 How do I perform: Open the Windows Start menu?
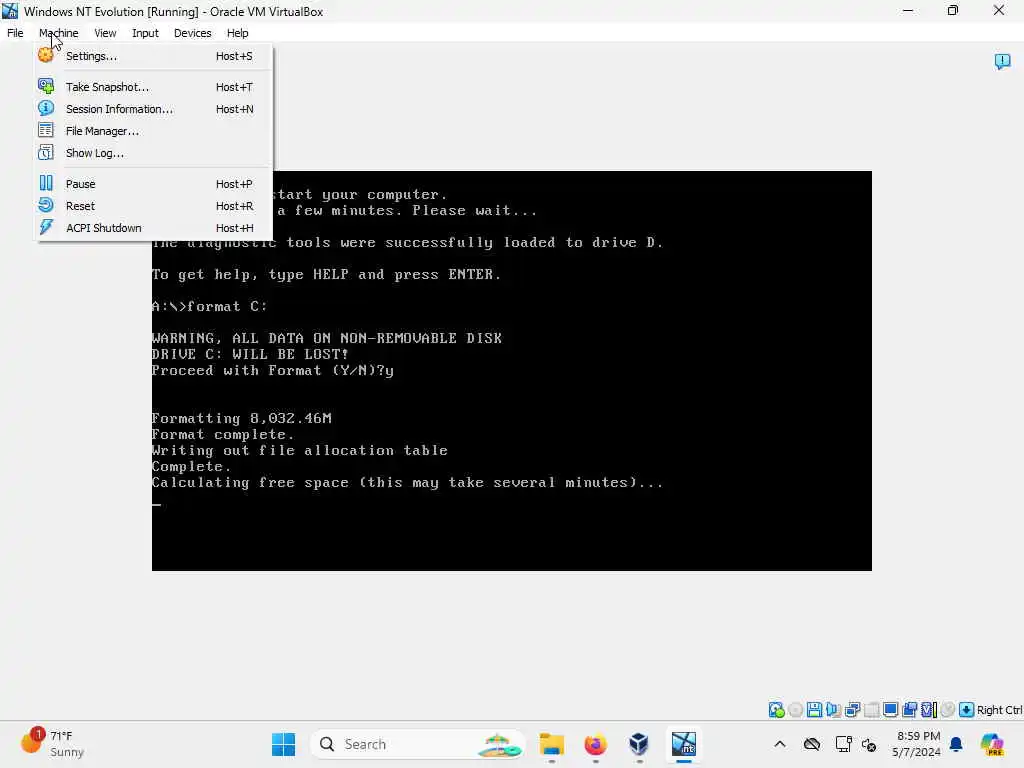pyautogui.click(x=283, y=744)
